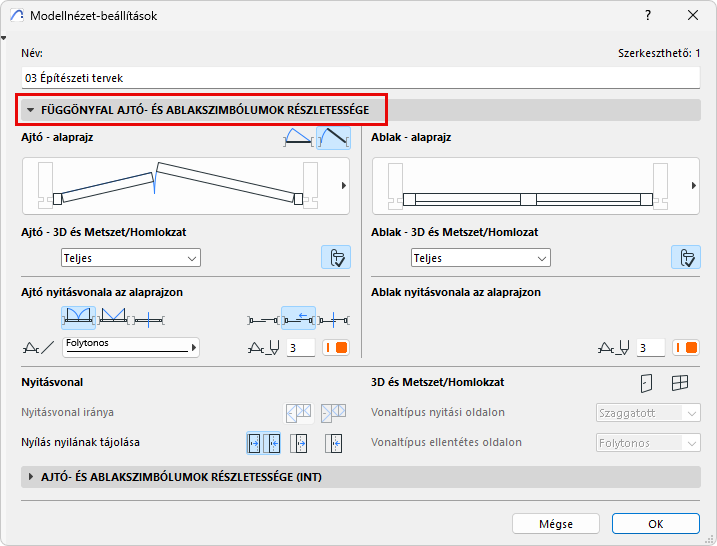Click the Ajtó - alaprajz label

pos(57,137)
